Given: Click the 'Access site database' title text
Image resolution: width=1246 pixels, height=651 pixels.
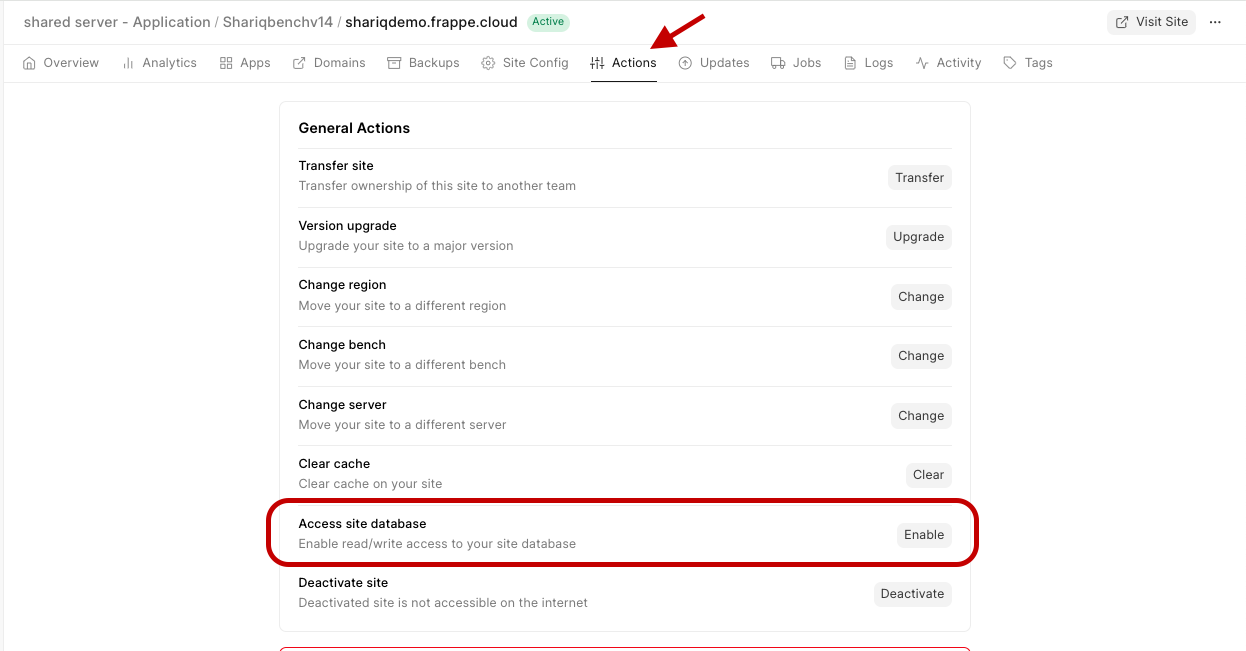Looking at the screenshot, I should 362,524.
